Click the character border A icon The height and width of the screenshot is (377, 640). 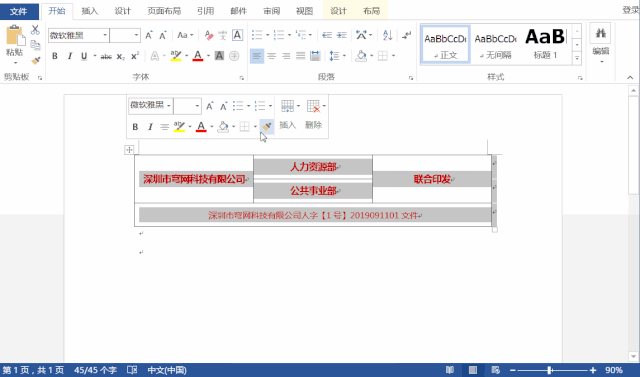click(237, 35)
